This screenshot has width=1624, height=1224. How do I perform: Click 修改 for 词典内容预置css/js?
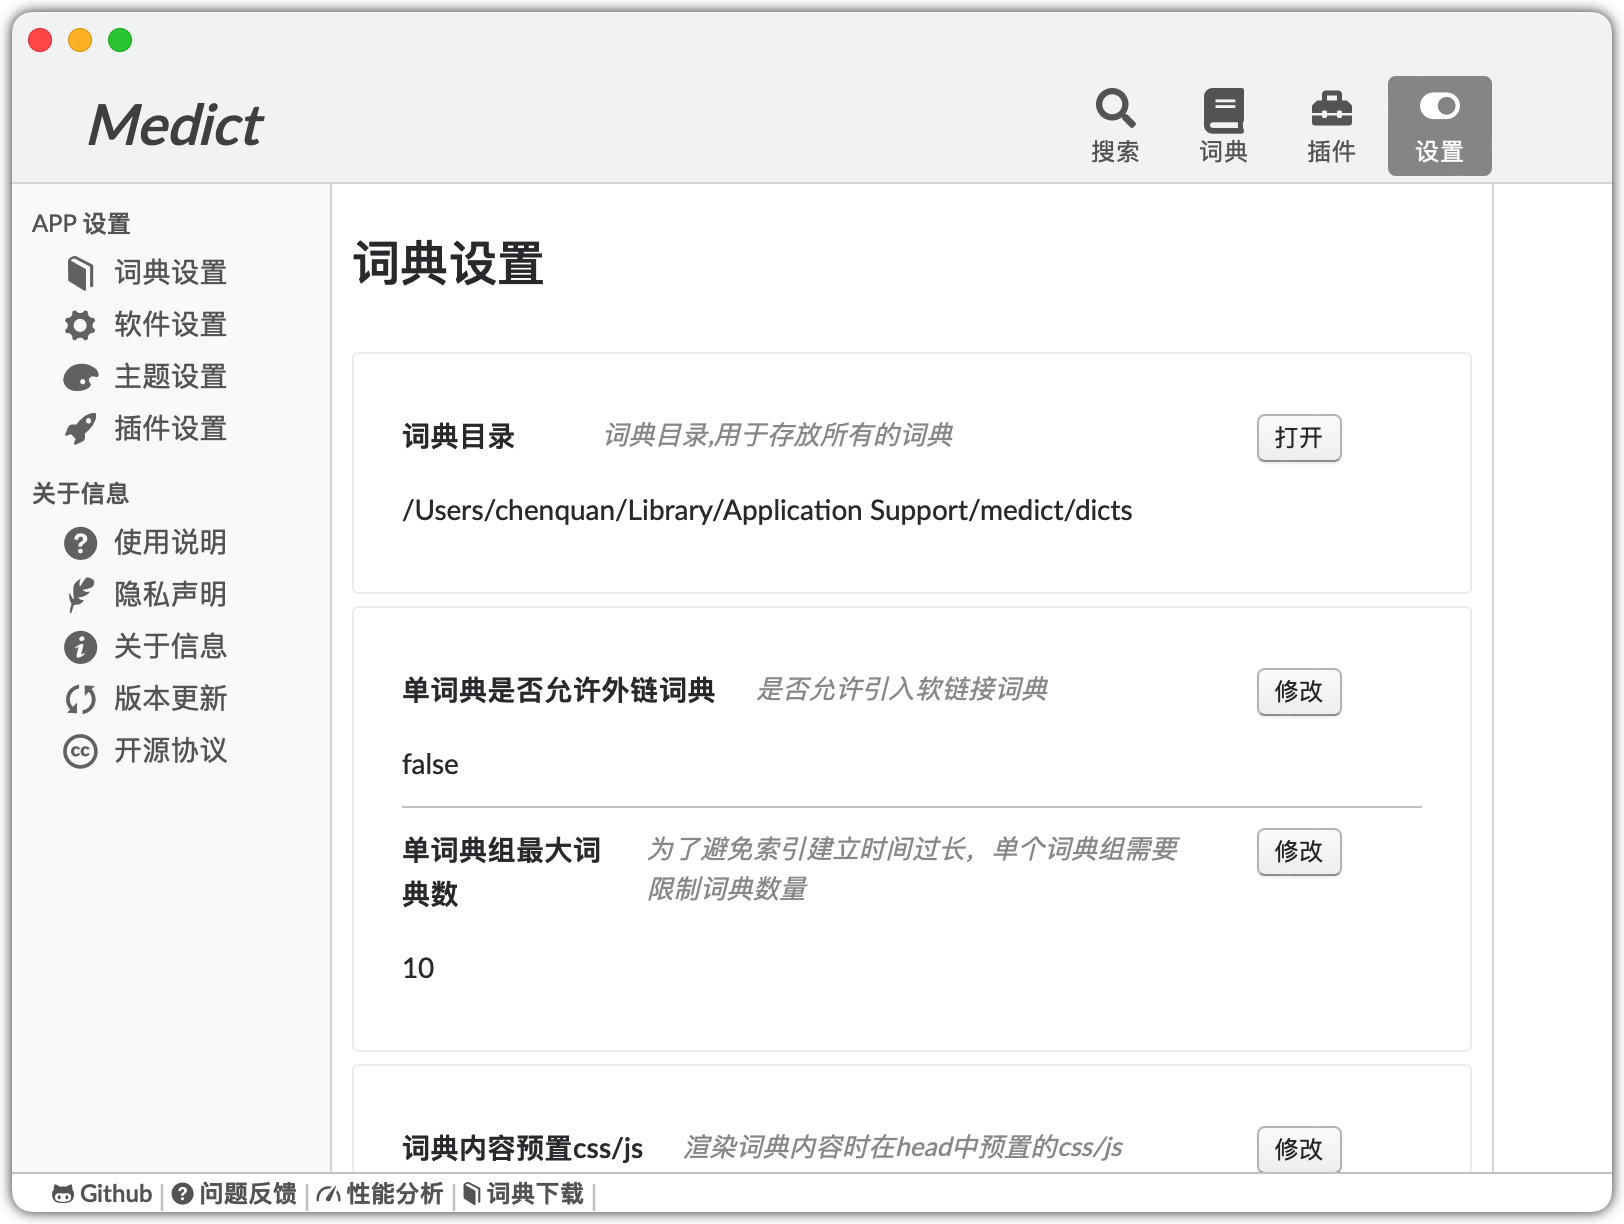click(x=1299, y=1150)
